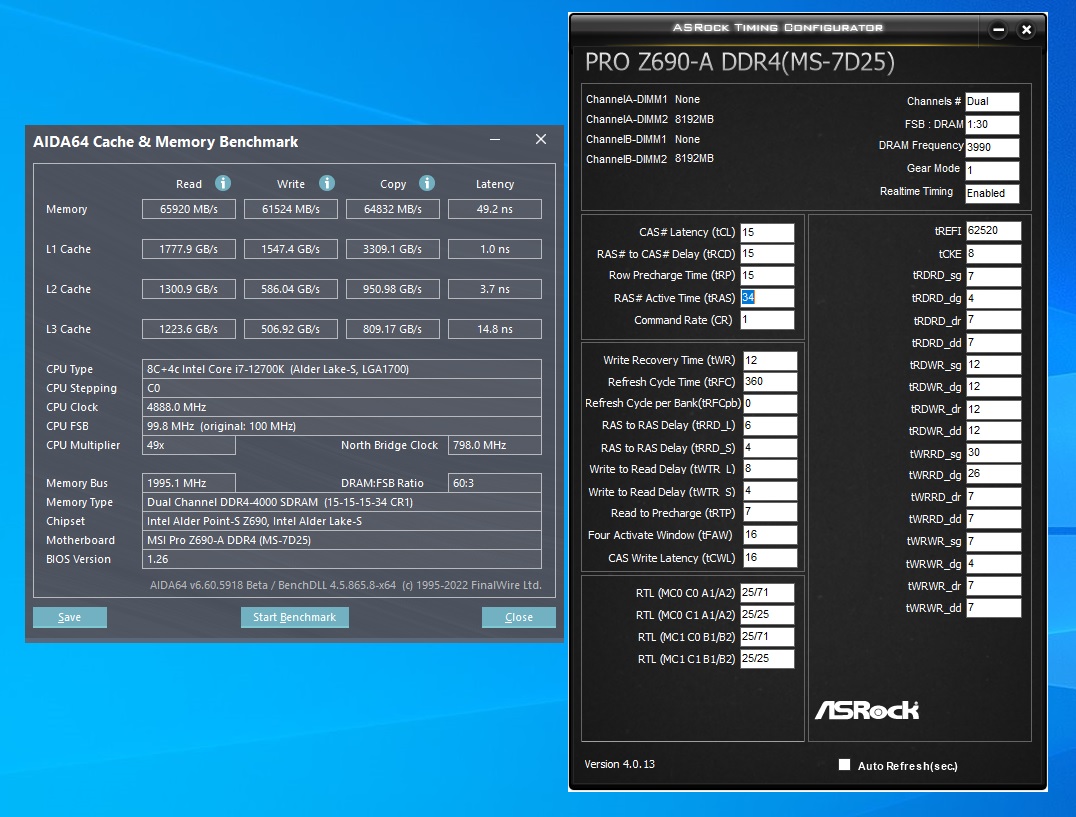The image size is (1076, 817).
Task: Click the Refresh Cycle Time (tRFC) field
Action: pyautogui.click(x=770, y=382)
